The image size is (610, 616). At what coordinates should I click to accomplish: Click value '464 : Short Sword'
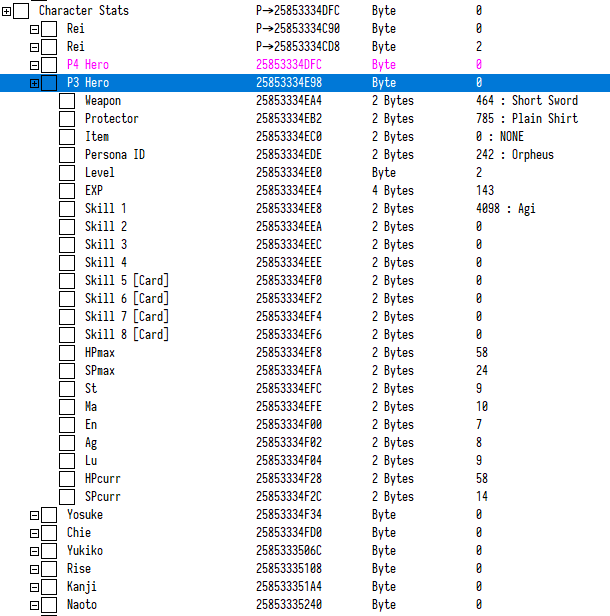527,101
